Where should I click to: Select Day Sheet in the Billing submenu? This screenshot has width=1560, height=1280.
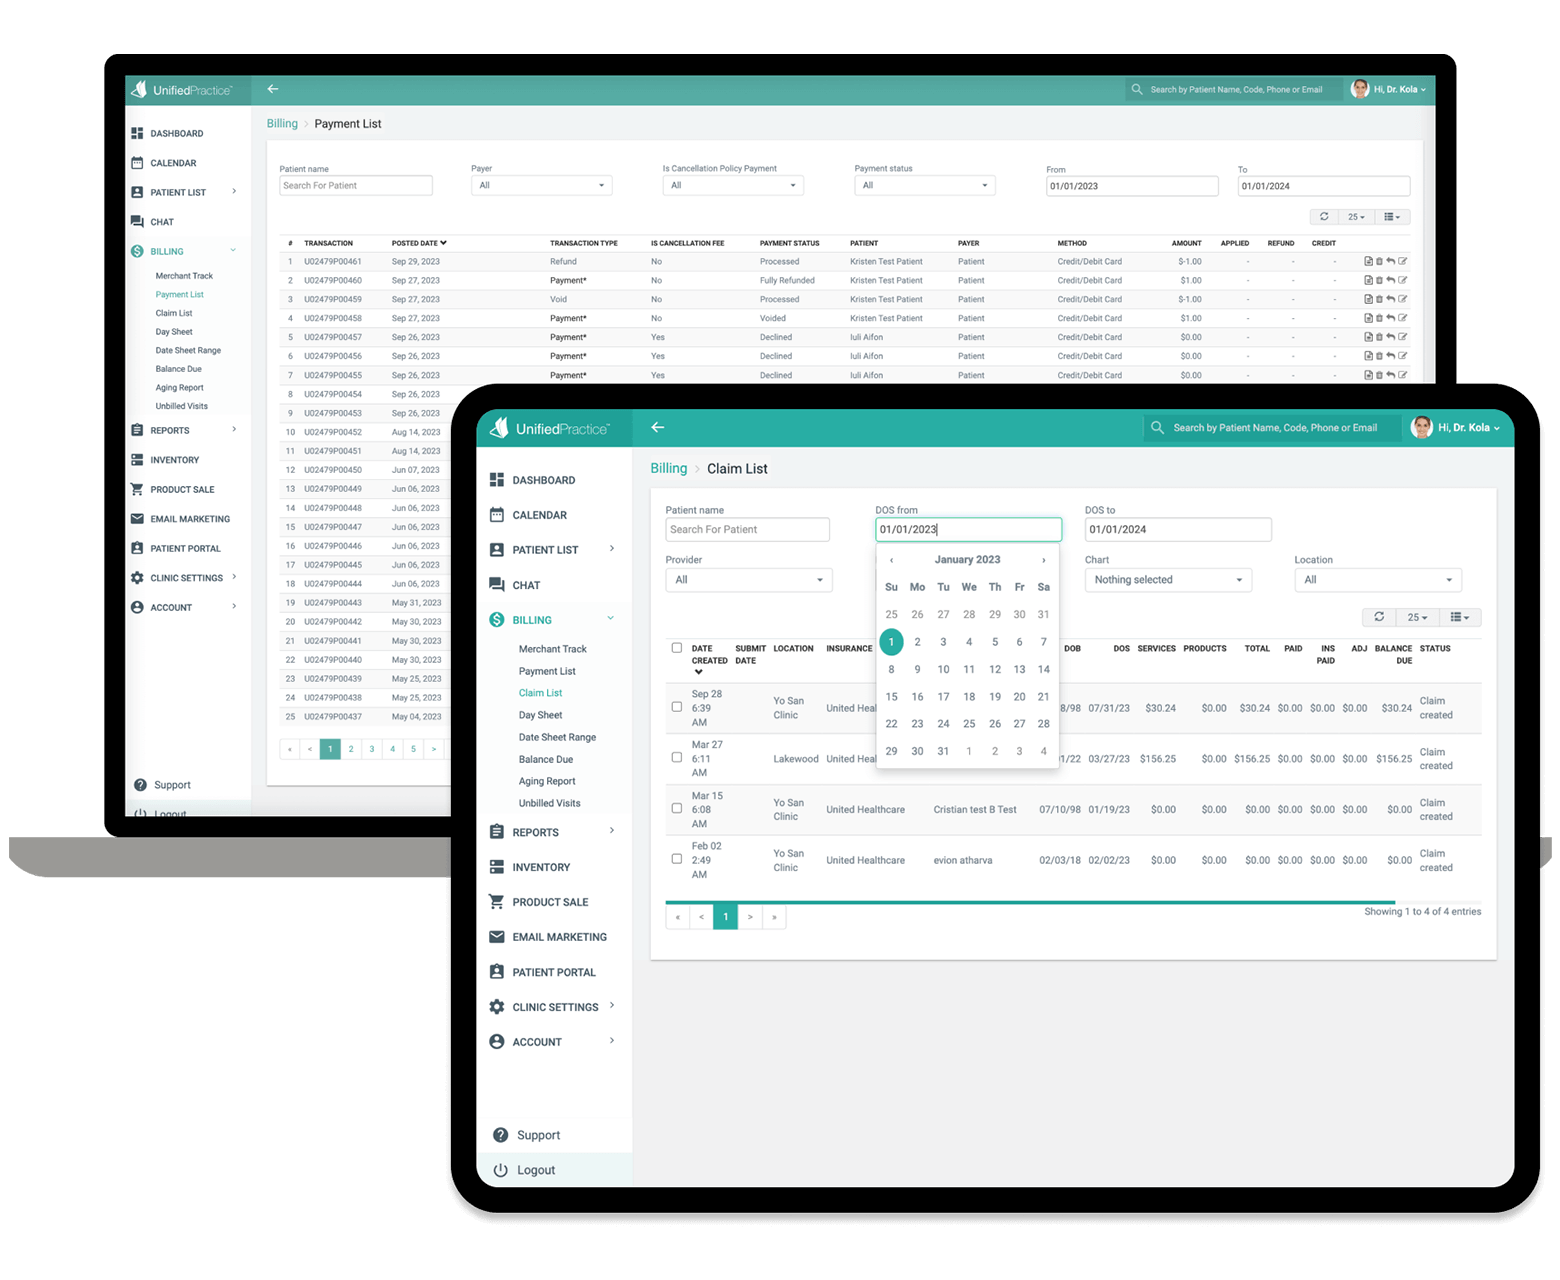(x=540, y=714)
